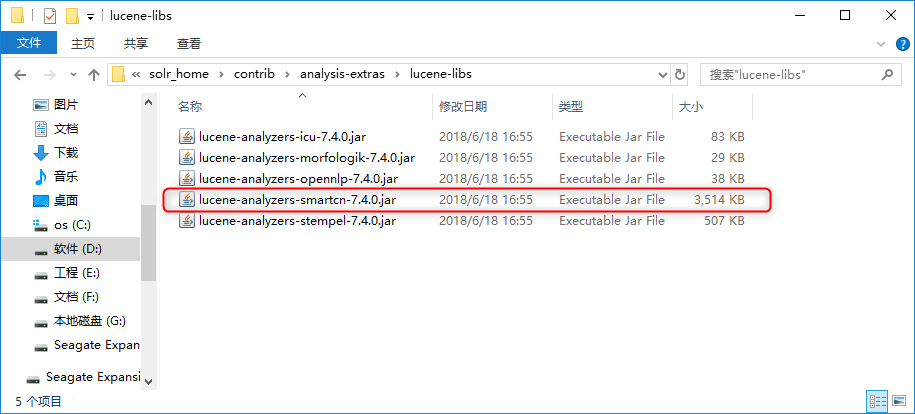This screenshot has height=414, width=915.
Task: Go forward with the right arrow
Action: pyautogui.click(x=50, y=75)
